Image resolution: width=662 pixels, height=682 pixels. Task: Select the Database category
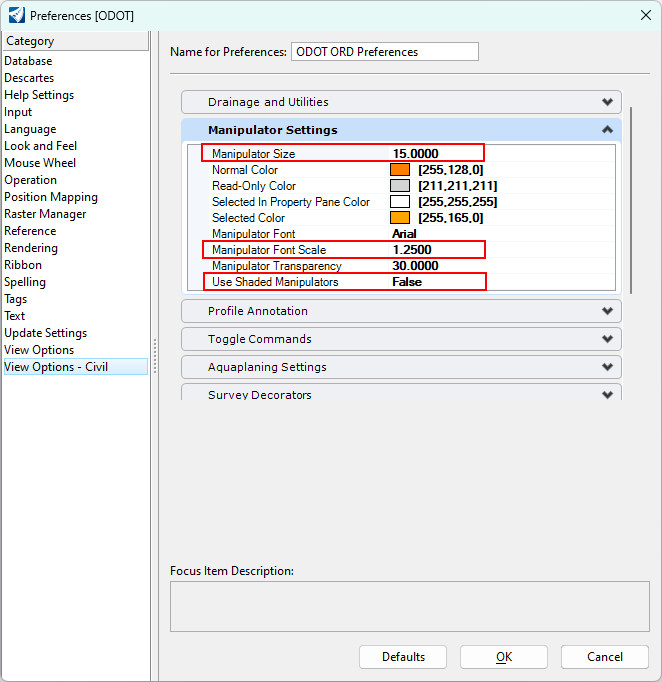pos(28,61)
